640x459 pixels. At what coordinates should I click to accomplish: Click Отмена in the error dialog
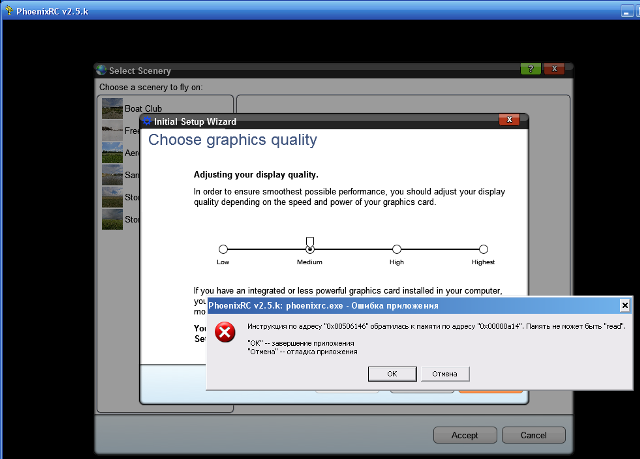click(445, 374)
